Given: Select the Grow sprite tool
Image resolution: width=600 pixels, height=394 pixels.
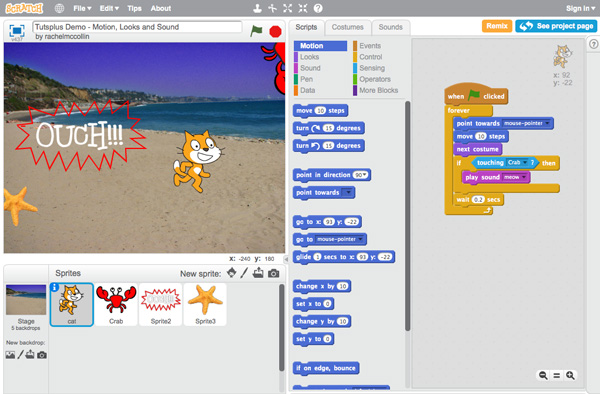Looking at the screenshot, I should [x=287, y=8].
